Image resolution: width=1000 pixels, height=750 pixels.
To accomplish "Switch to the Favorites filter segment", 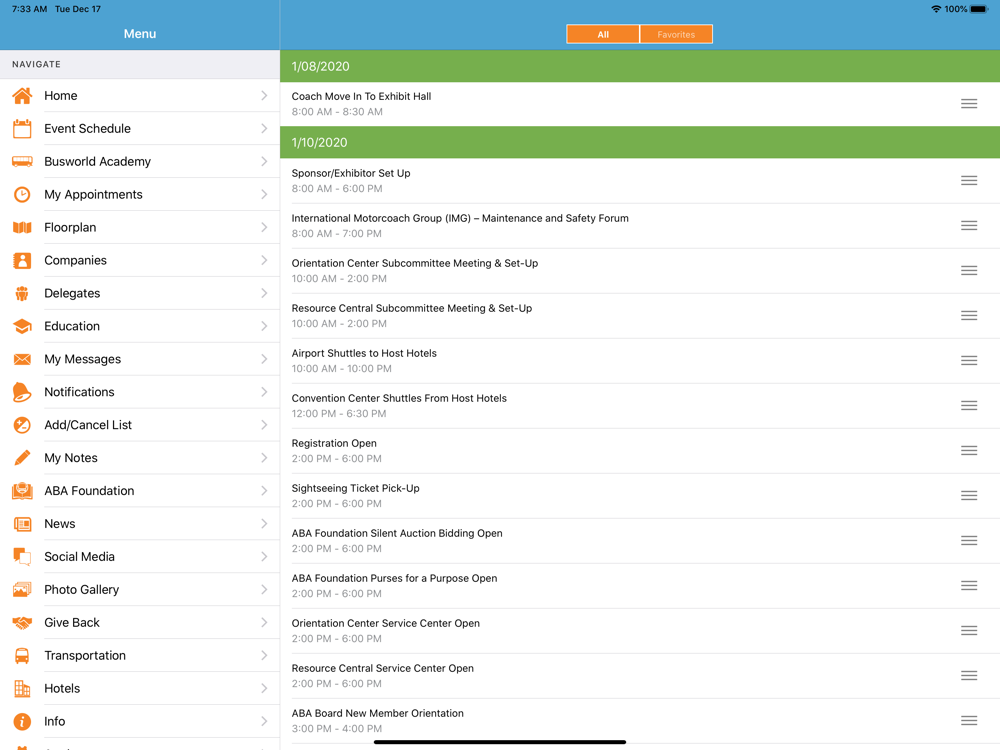I will click(676, 34).
